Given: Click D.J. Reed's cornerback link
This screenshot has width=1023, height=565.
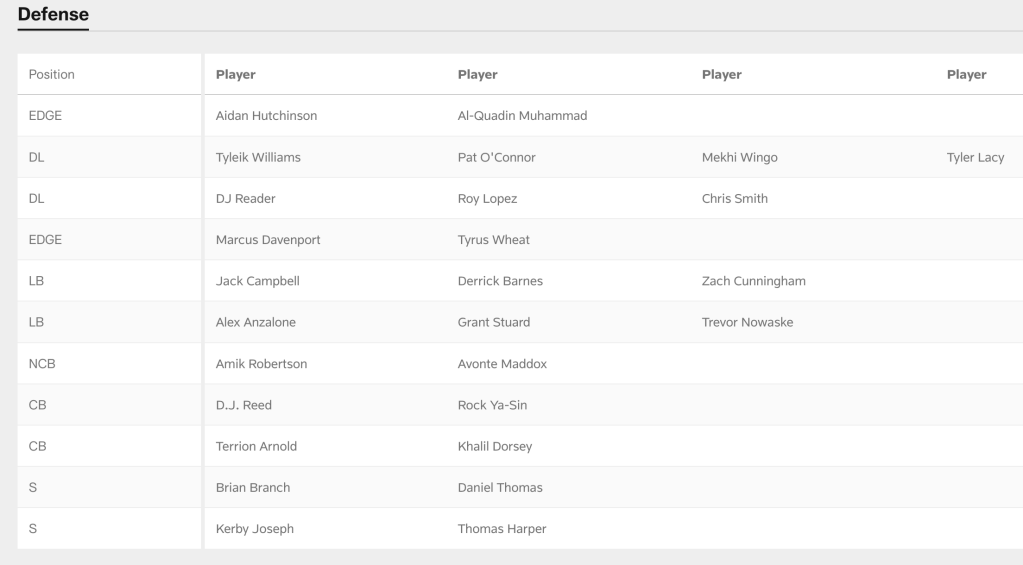Looking at the screenshot, I should (x=243, y=405).
